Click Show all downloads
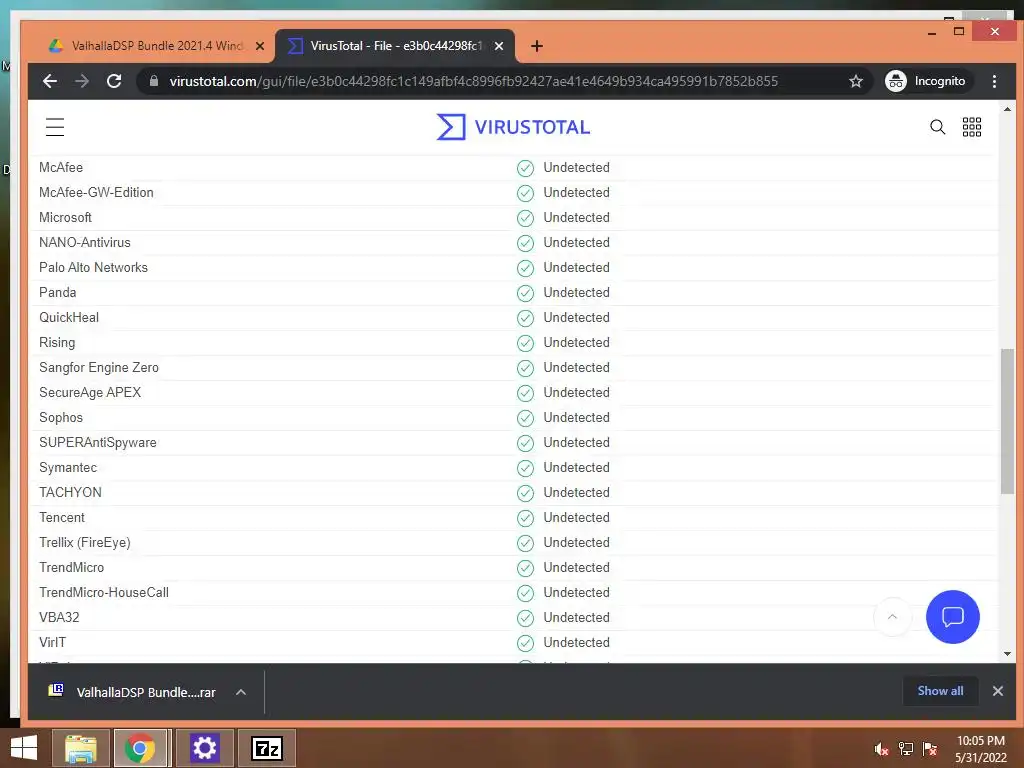The width and height of the screenshot is (1024, 768). coord(940,691)
